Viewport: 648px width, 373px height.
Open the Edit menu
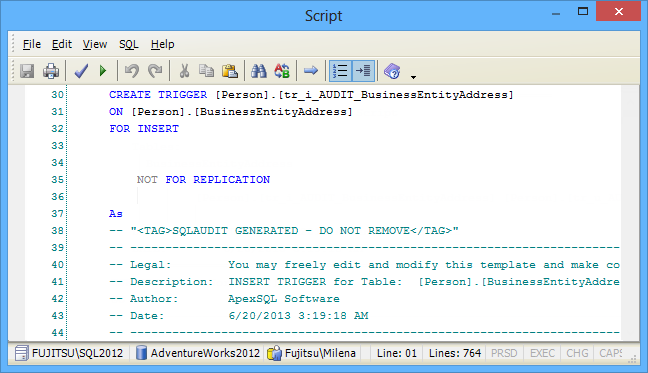(x=62, y=44)
